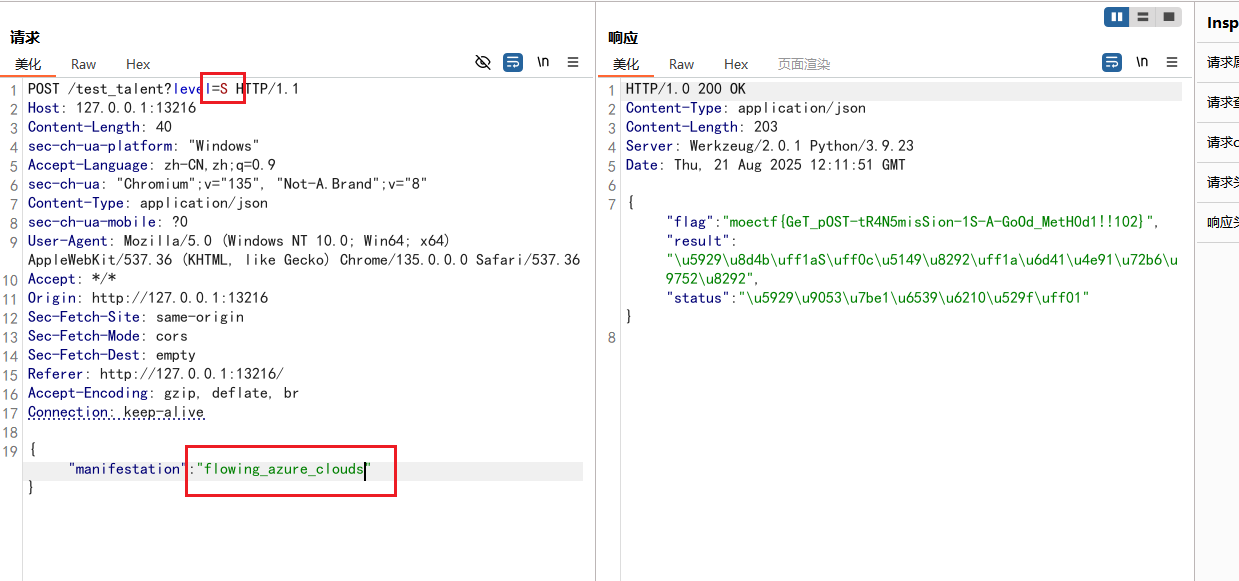Select the response 美化 pretty tab

tap(626, 64)
